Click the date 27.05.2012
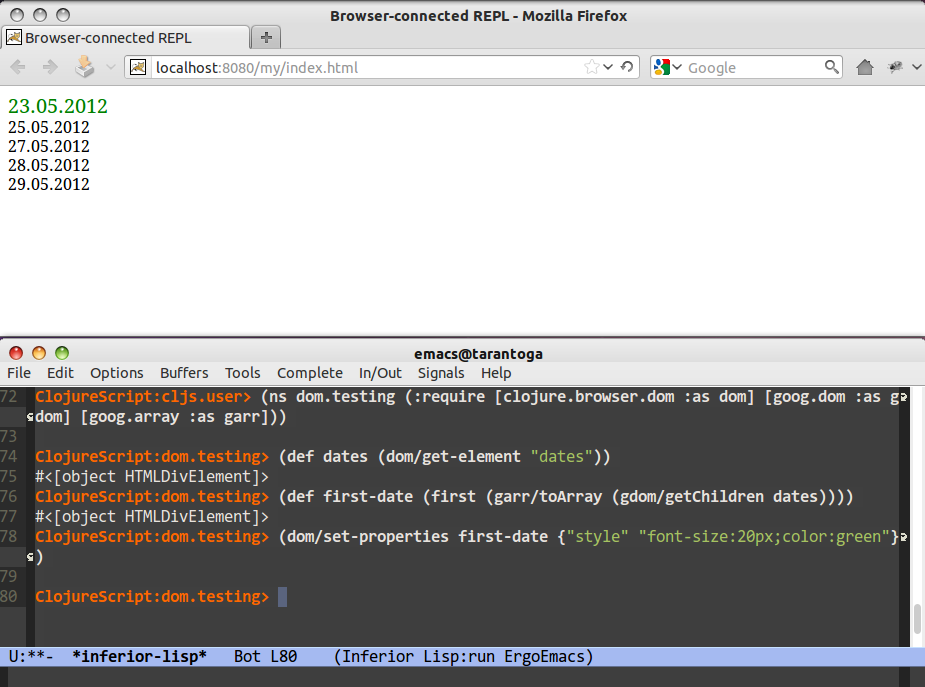Screen dimensions: 925x687 tap(49, 146)
